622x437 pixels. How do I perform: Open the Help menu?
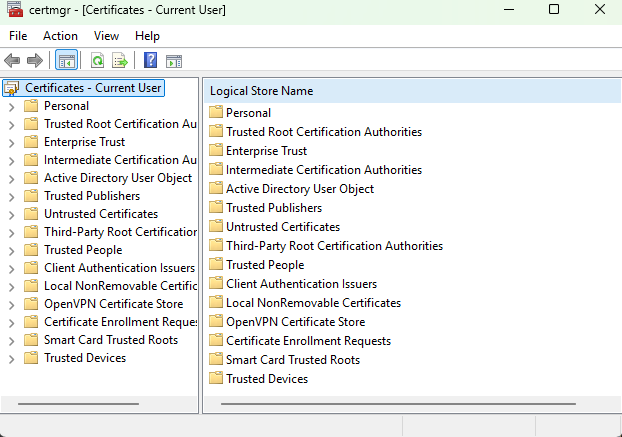coord(147,36)
